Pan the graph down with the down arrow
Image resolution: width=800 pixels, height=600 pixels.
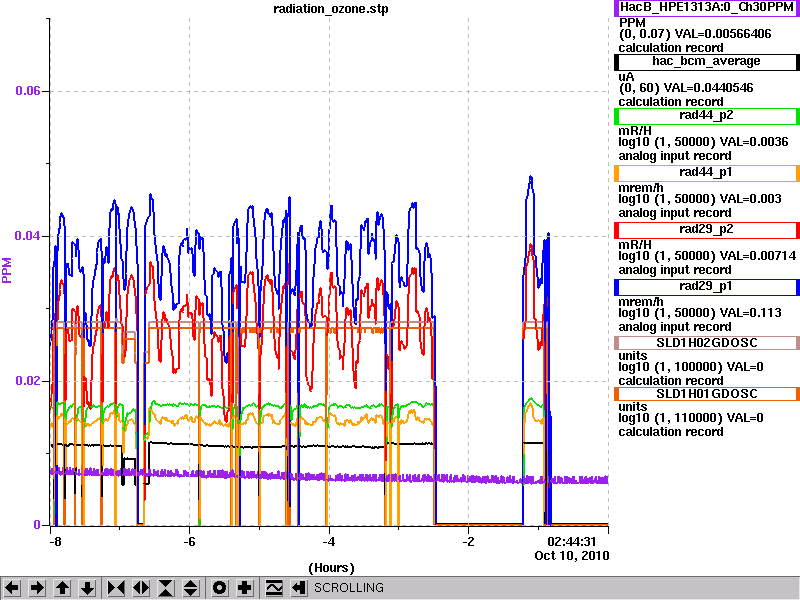click(87, 588)
